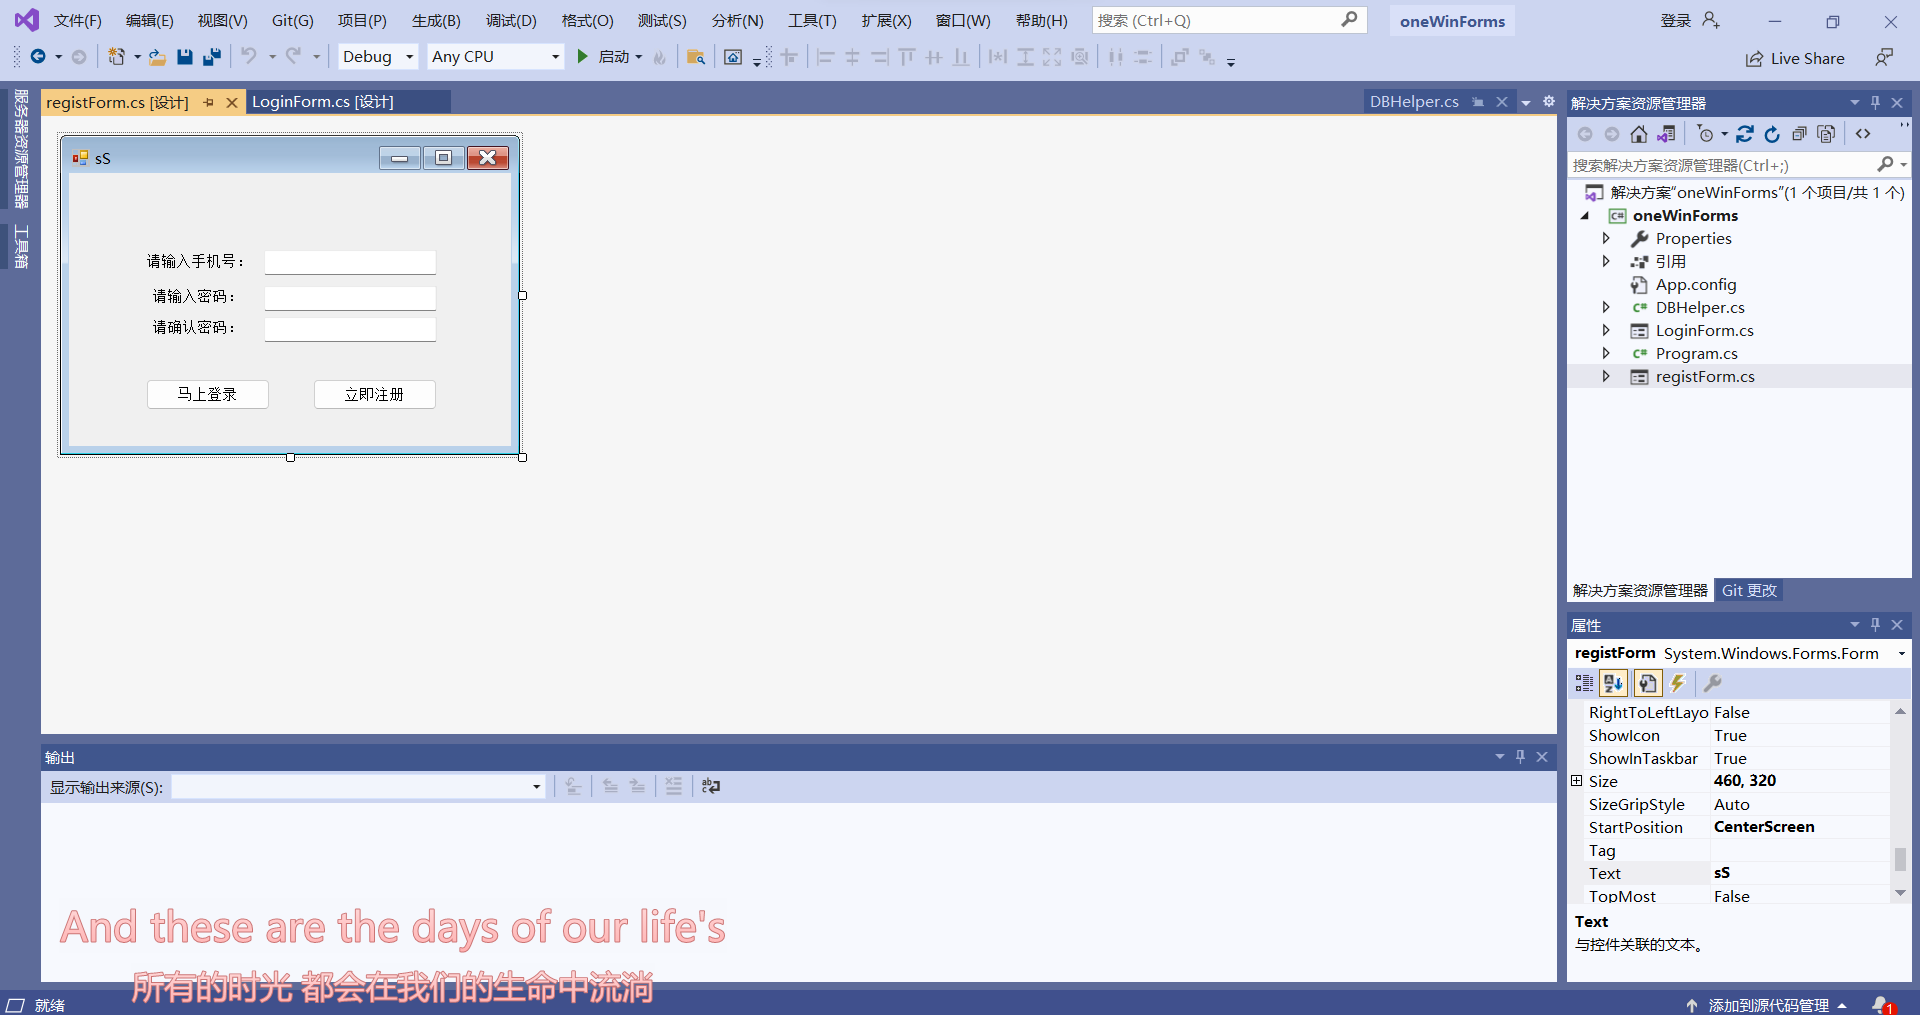Click the Clear All icon in Output panel
The width and height of the screenshot is (1920, 1015).
(x=674, y=786)
